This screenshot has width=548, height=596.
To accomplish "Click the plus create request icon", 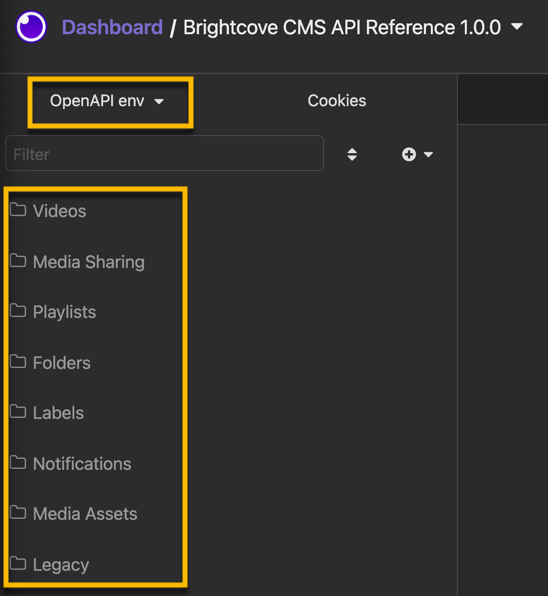I will pos(409,154).
